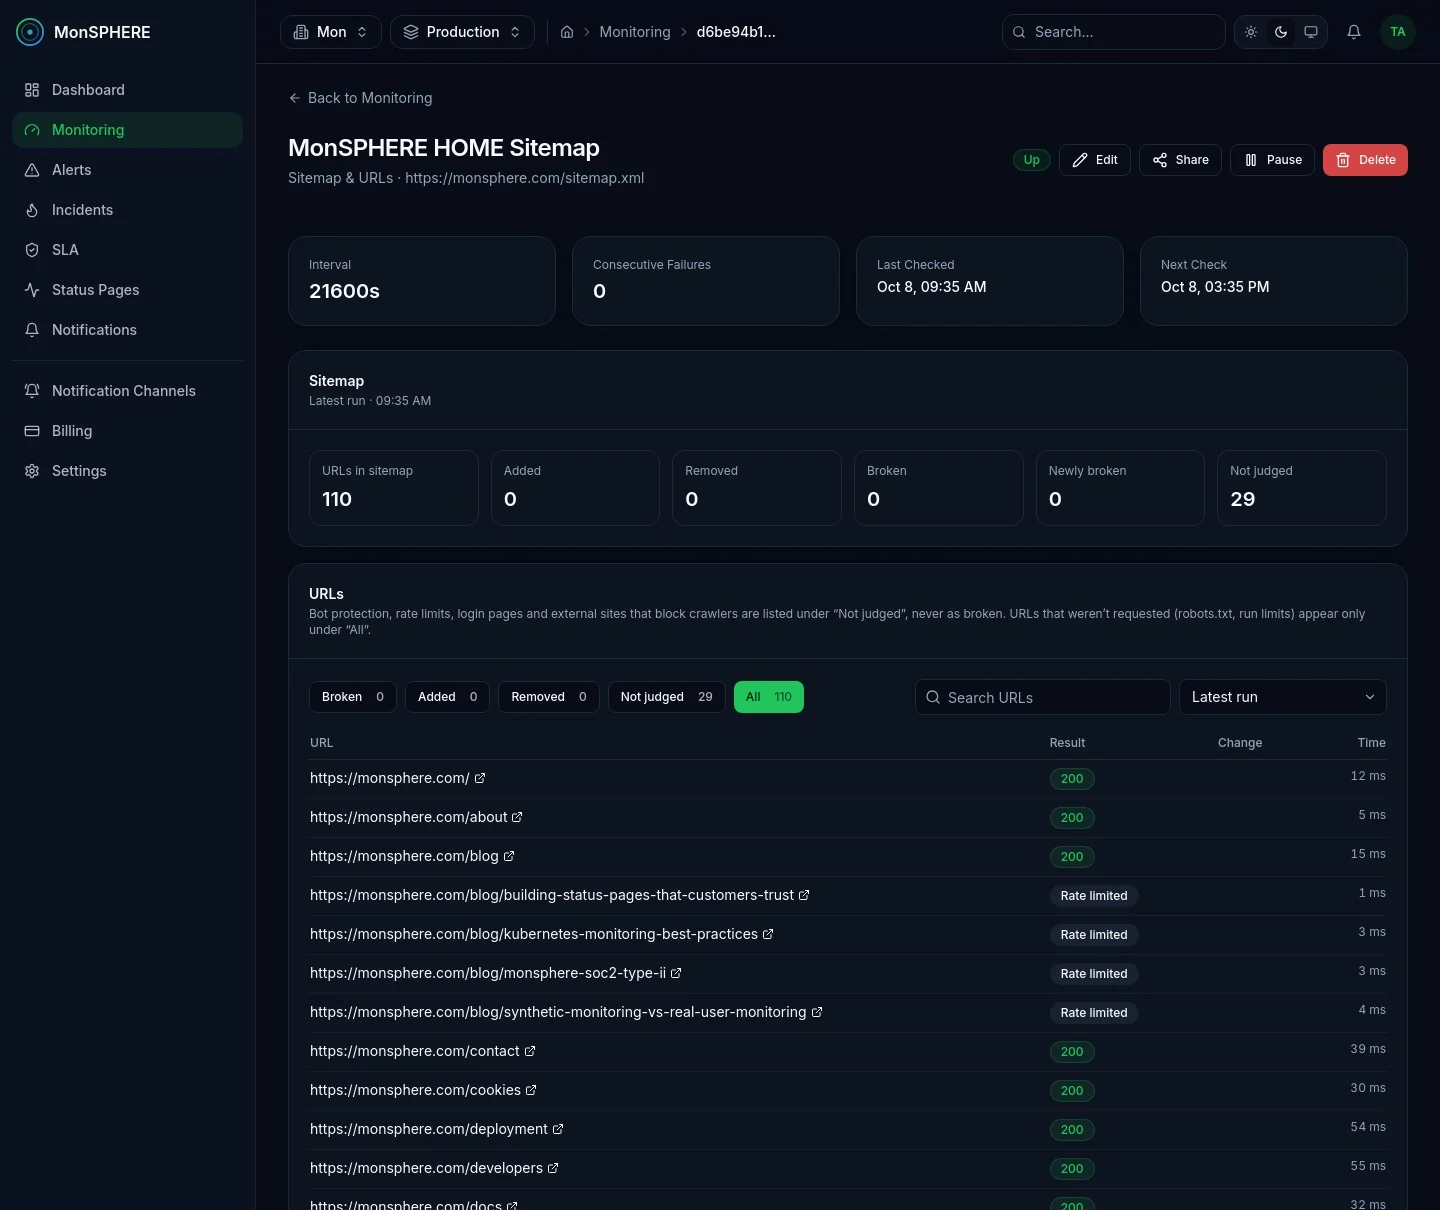Click the MonSPHERE logo icon
This screenshot has height=1210, width=1440.
coord(30,32)
